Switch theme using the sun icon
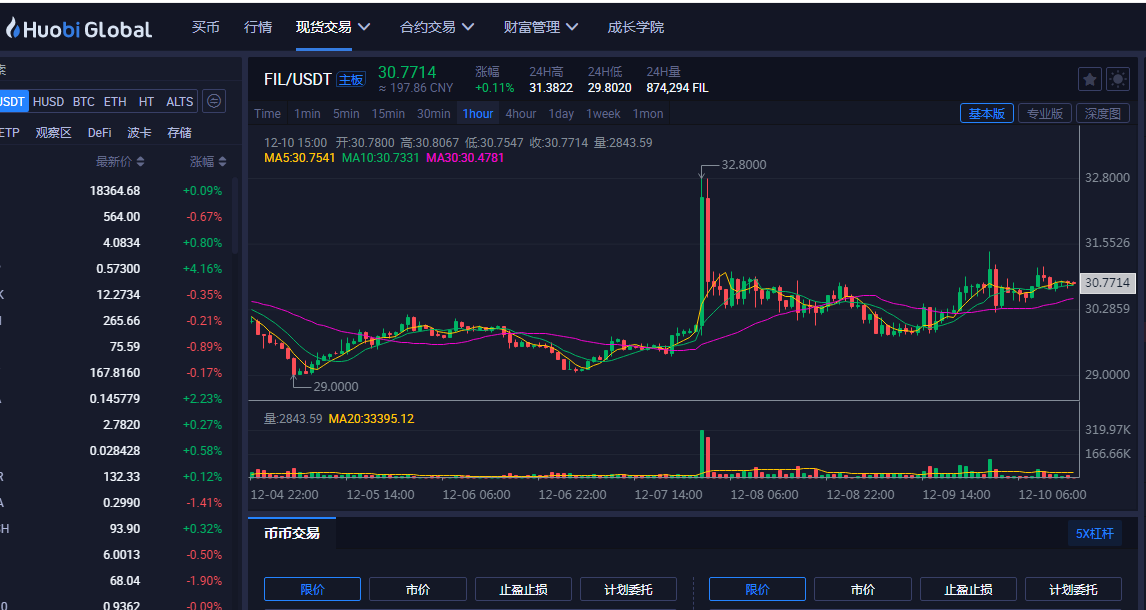This screenshot has height=610, width=1146. 1117,78
